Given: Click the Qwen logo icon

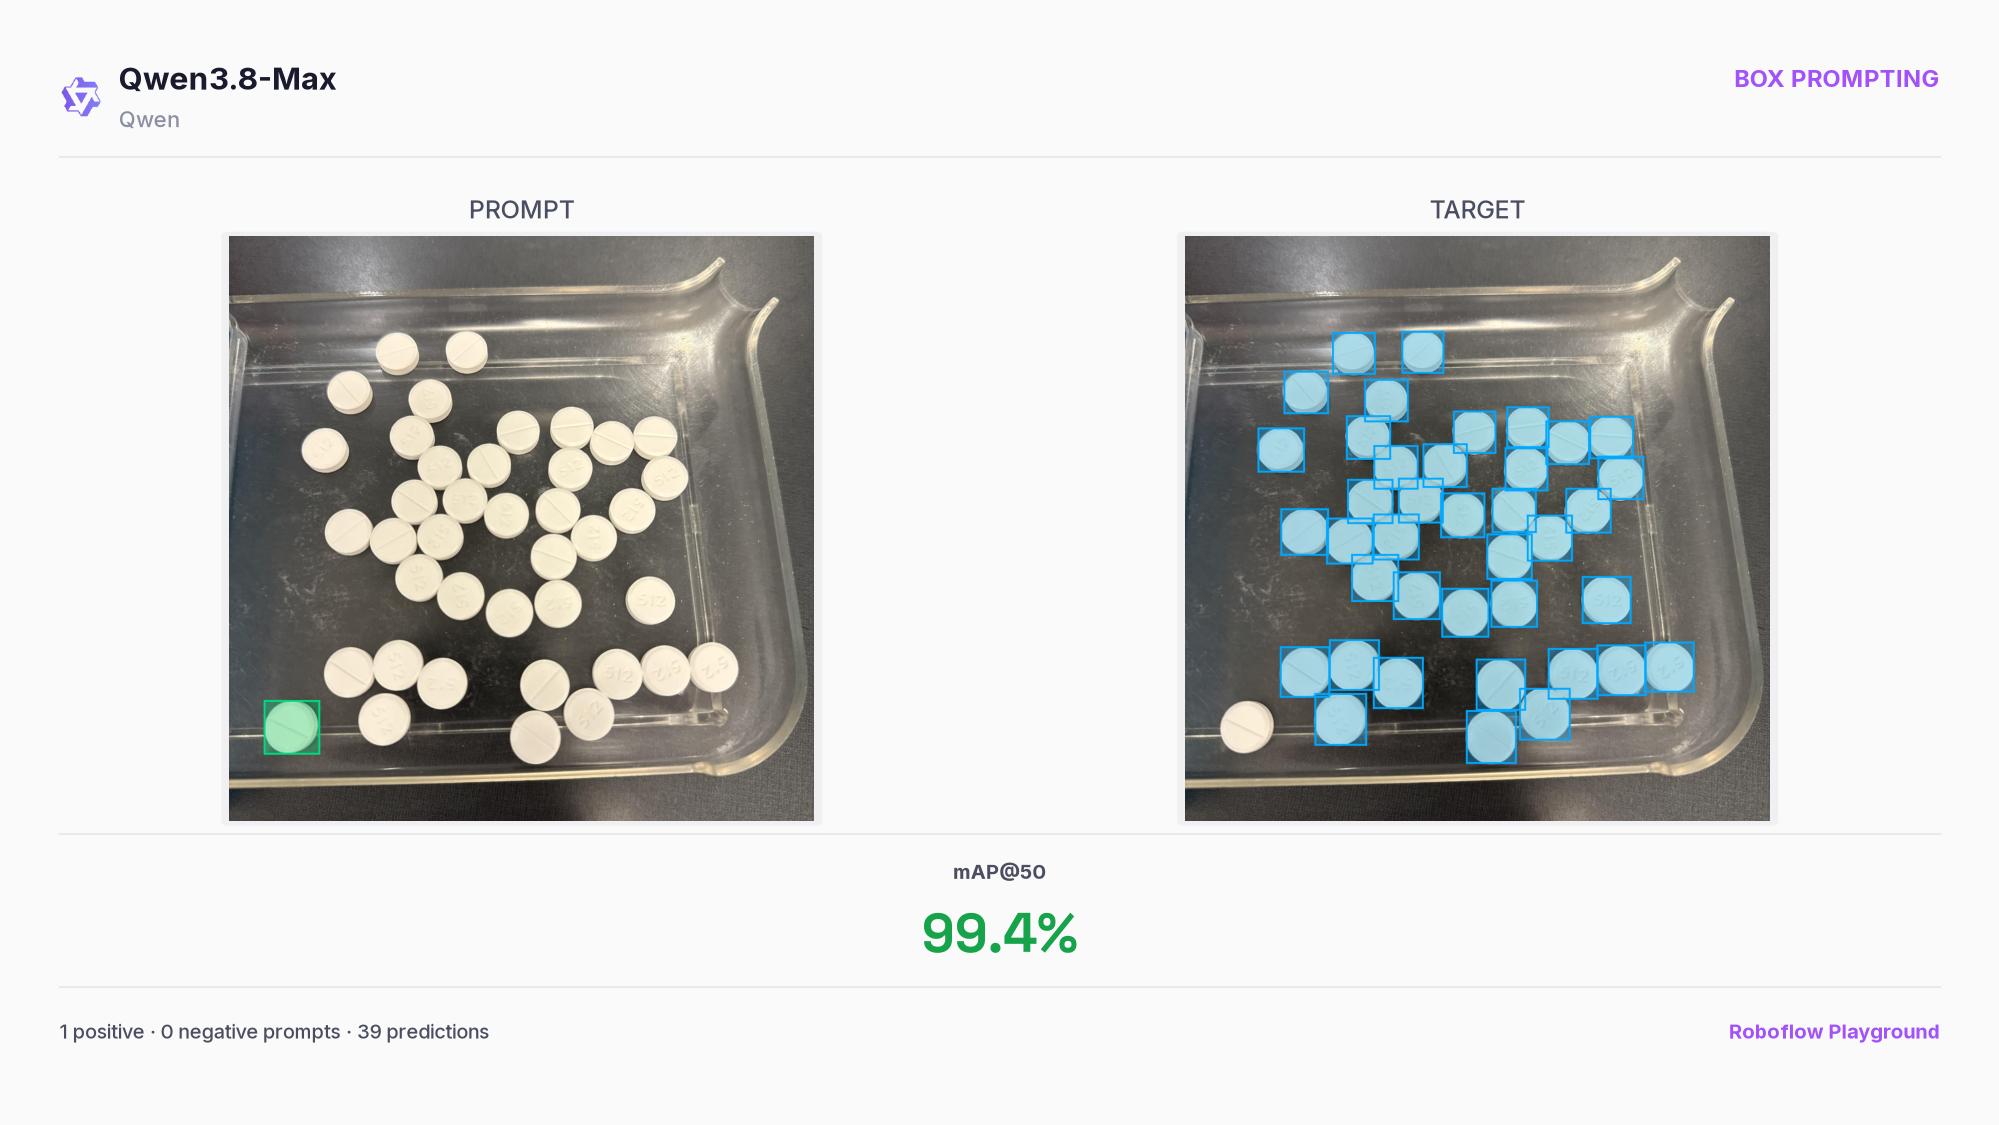Looking at the screenshot, I should 81,97.
